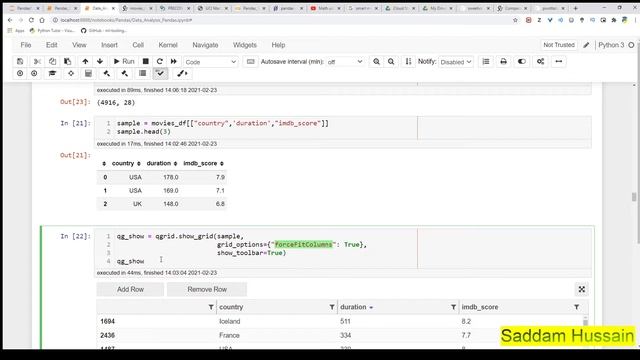Click the Python 3 kernel indicator
640x360 pixels.
[616, 45]
